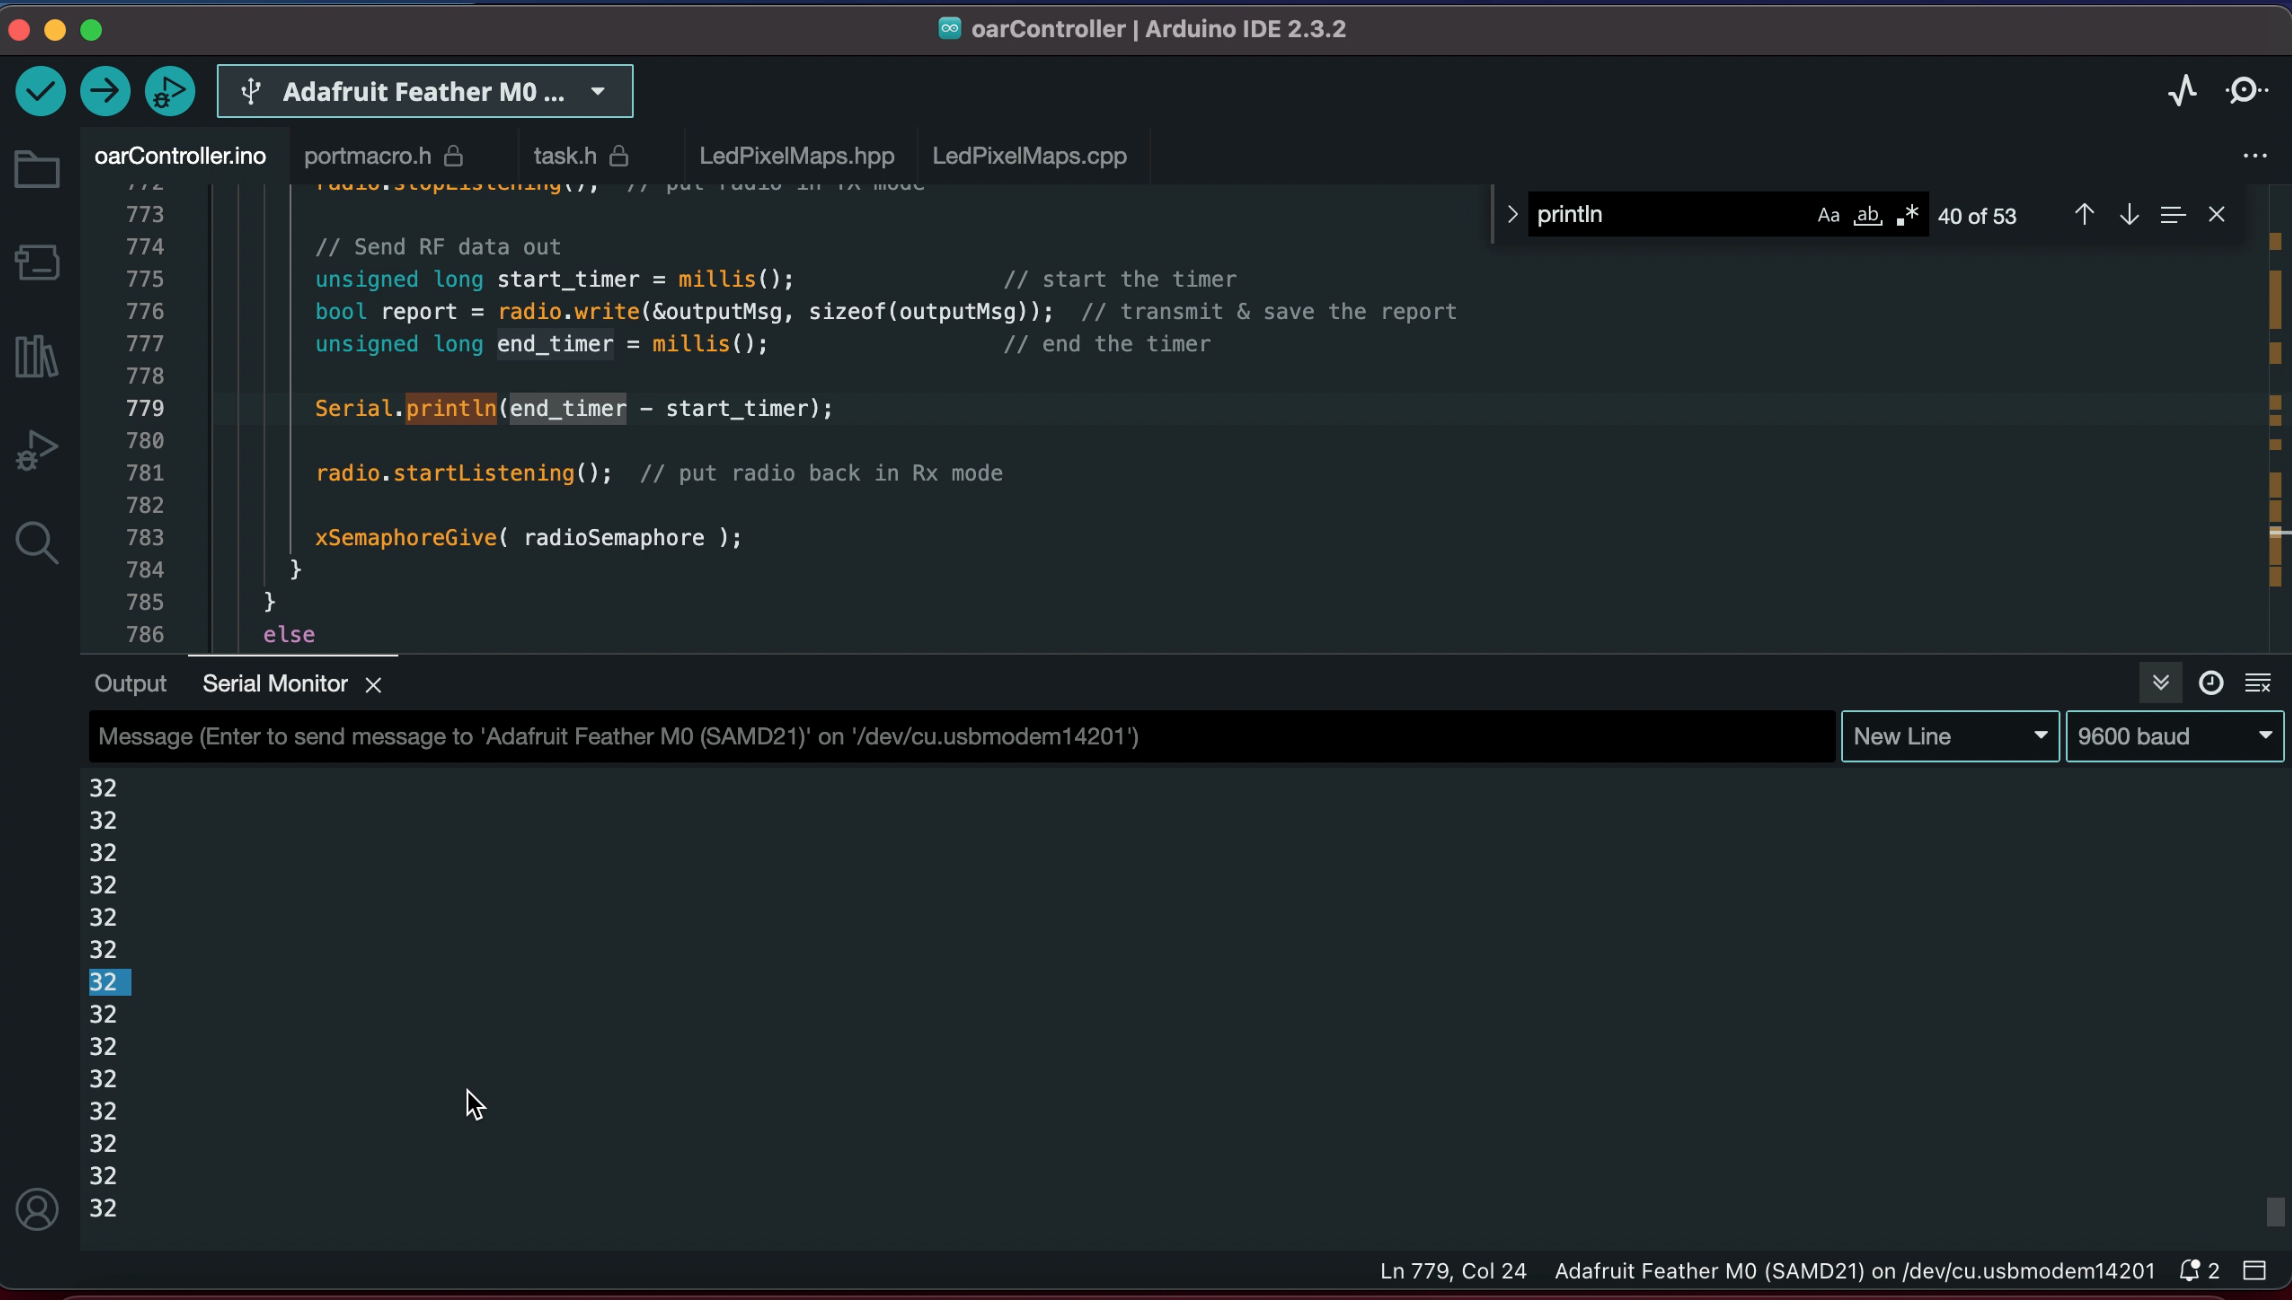Open the Debug sidebar panel icon
Screen dimensions: 2292x1300
(37, 449)
